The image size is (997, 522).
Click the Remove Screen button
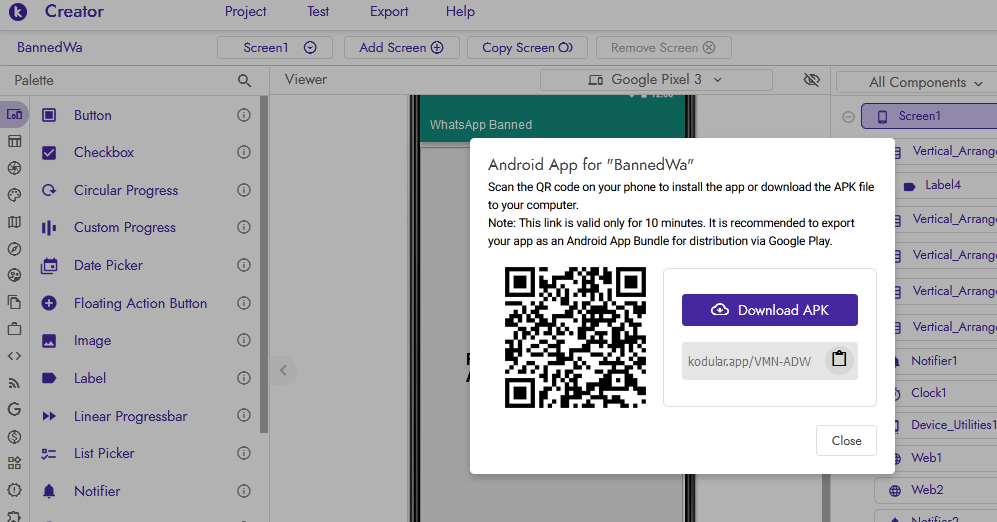(x=663, y=48)
